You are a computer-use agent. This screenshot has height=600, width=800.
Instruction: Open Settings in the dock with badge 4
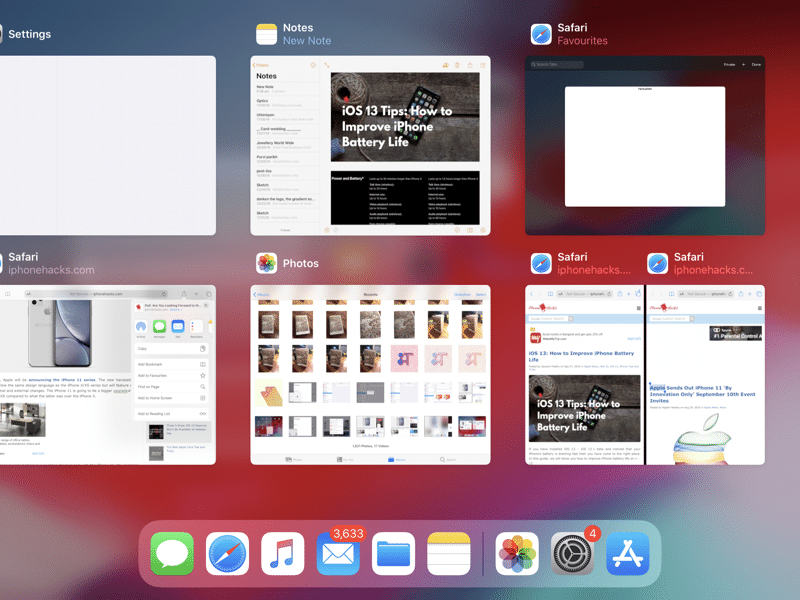click(x=572, y=553)
